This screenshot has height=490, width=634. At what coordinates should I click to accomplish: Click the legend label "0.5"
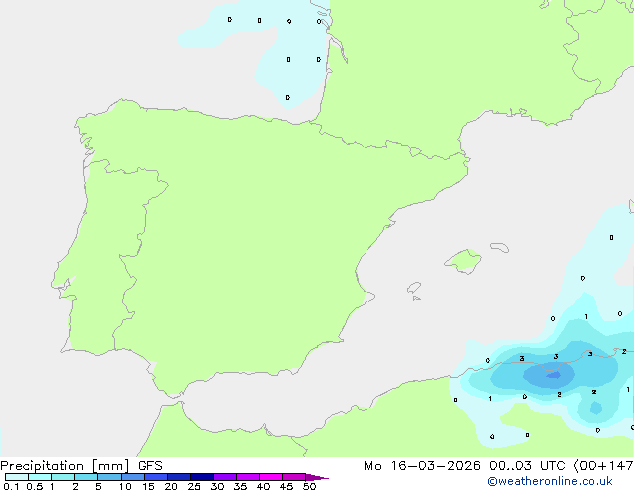pyautogui.click(x=35, y=486)
